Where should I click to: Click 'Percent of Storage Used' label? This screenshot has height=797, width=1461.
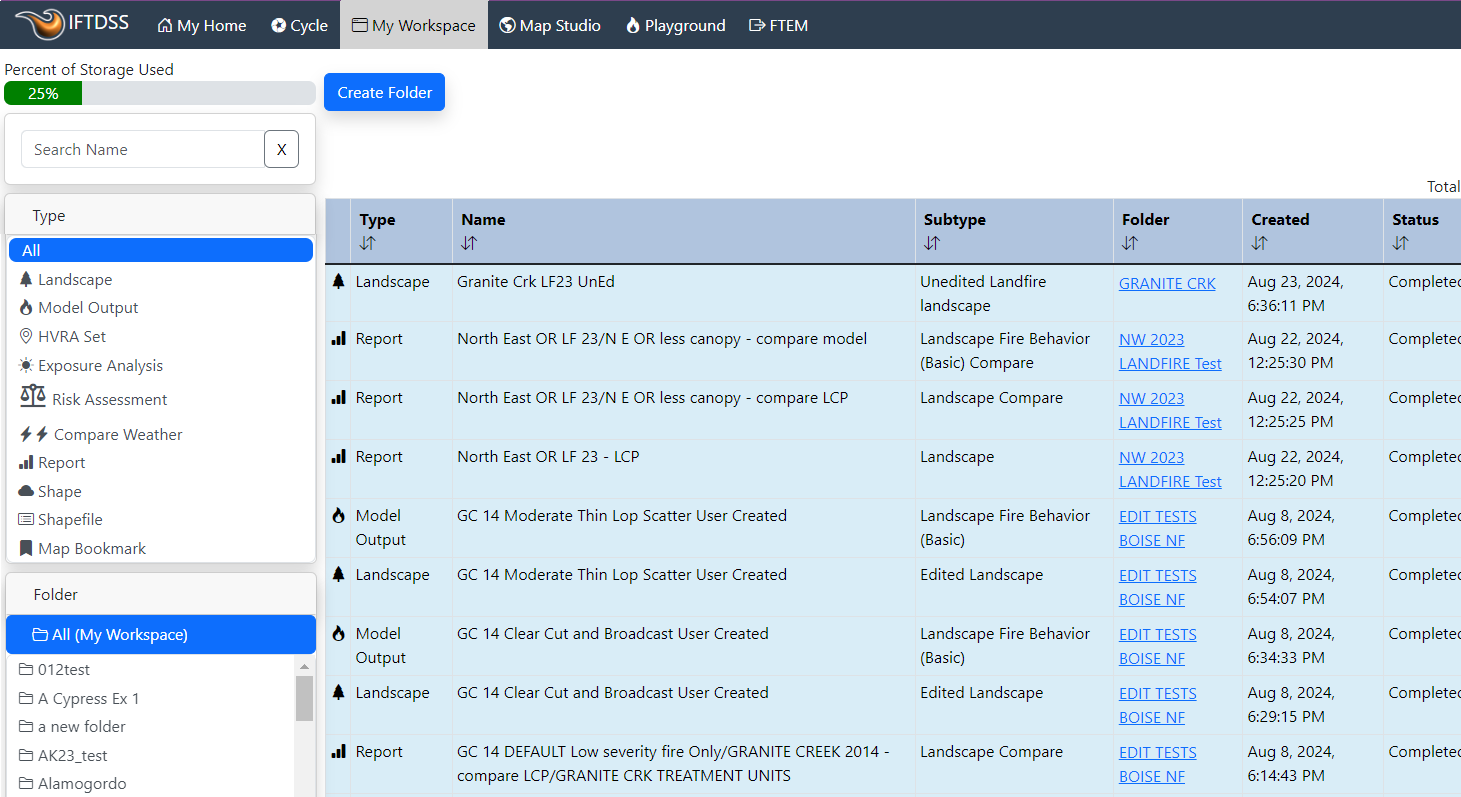(89, 70)
